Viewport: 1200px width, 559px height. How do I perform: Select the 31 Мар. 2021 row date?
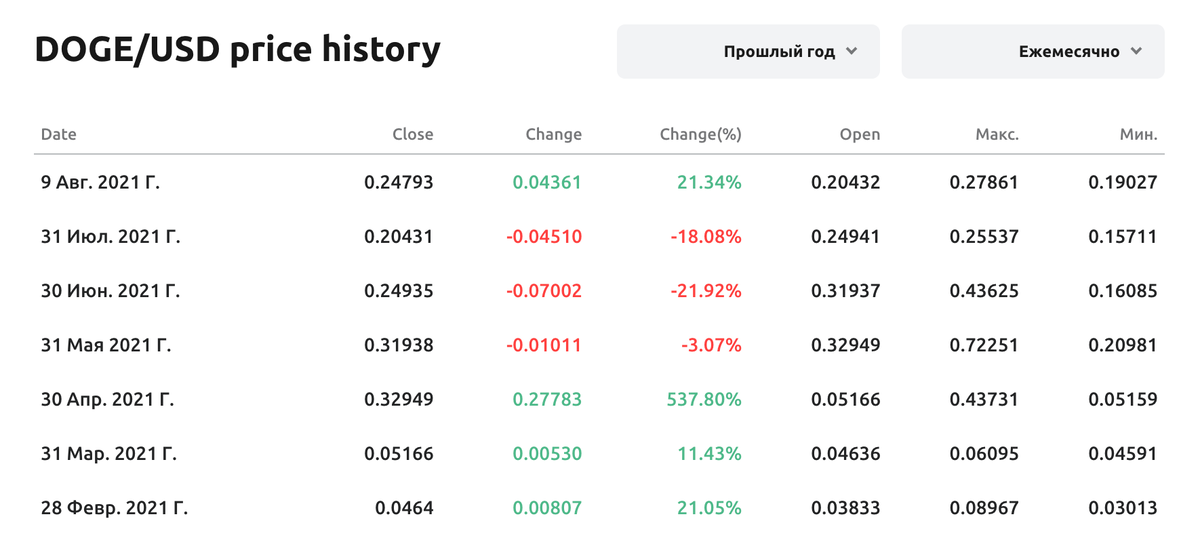pos(108,454)
